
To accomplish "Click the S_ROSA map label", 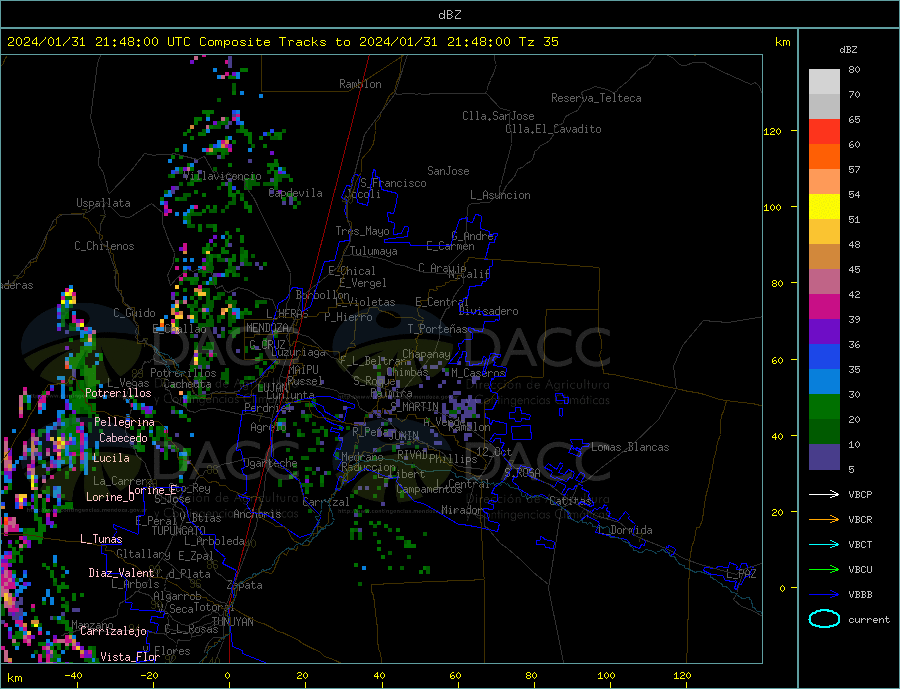I will click(x=522, y=473).
